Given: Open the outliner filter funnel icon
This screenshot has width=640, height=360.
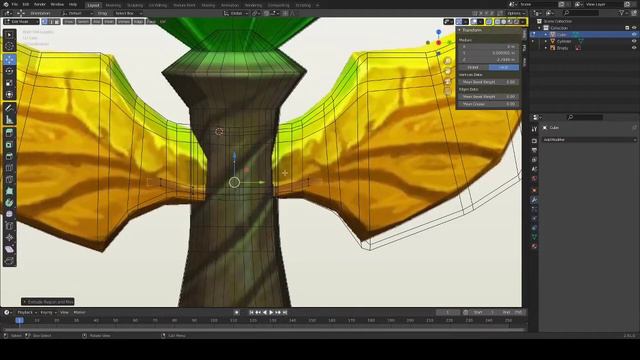Looking at the screenshot, I should (x=622, y=13).
